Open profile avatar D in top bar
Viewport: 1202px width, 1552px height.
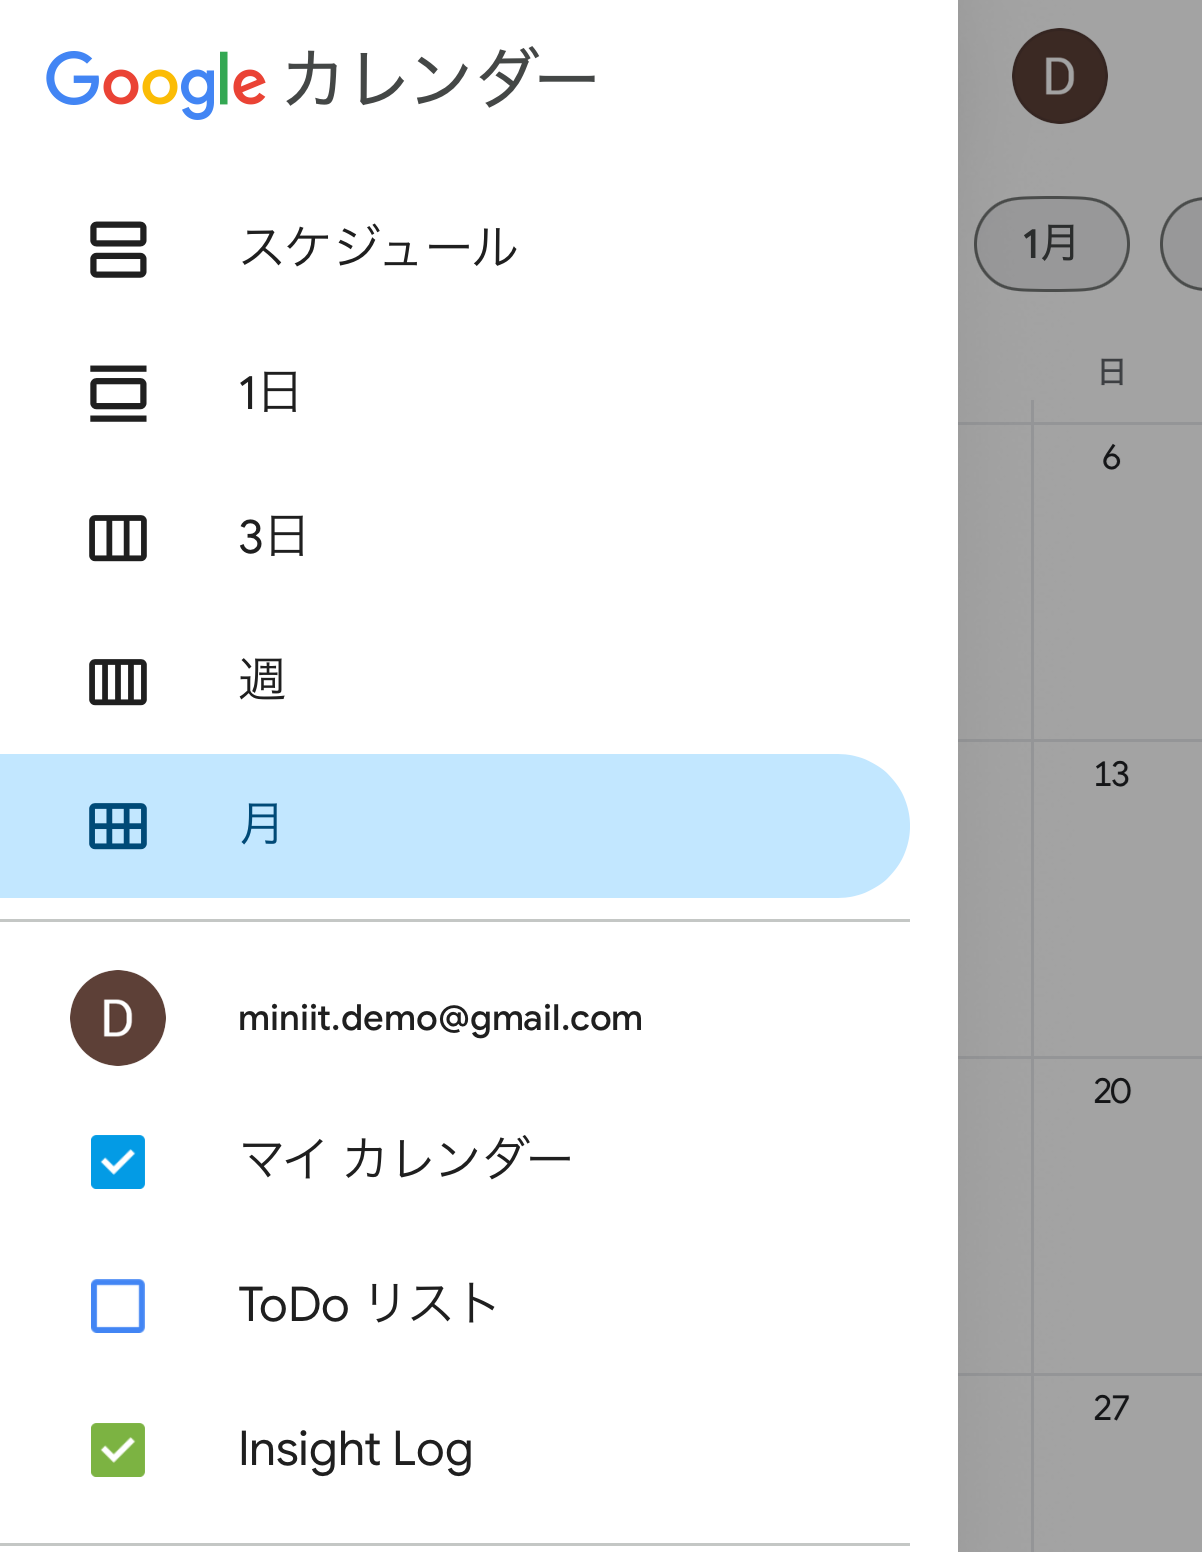pos(1060,76)
